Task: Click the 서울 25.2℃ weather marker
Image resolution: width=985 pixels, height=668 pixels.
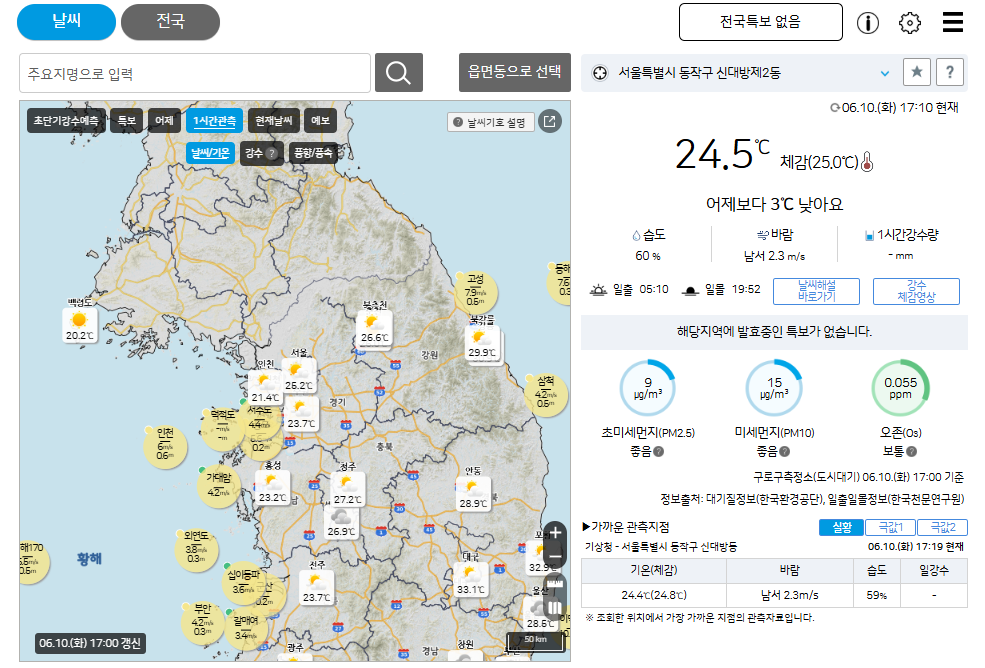Action: click(x=298, y=376)
